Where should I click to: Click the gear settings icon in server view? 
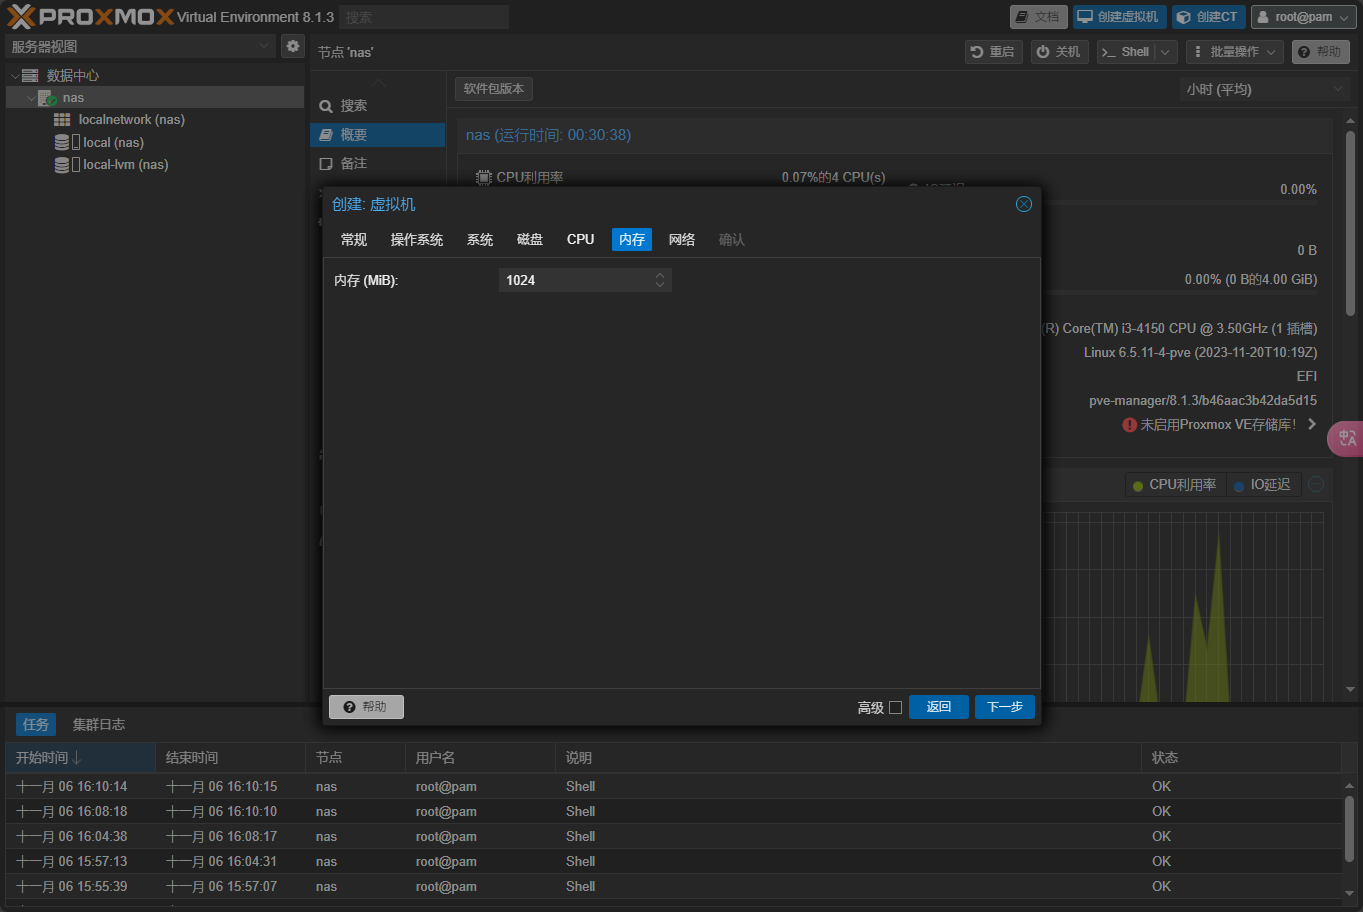click(293, 46)
